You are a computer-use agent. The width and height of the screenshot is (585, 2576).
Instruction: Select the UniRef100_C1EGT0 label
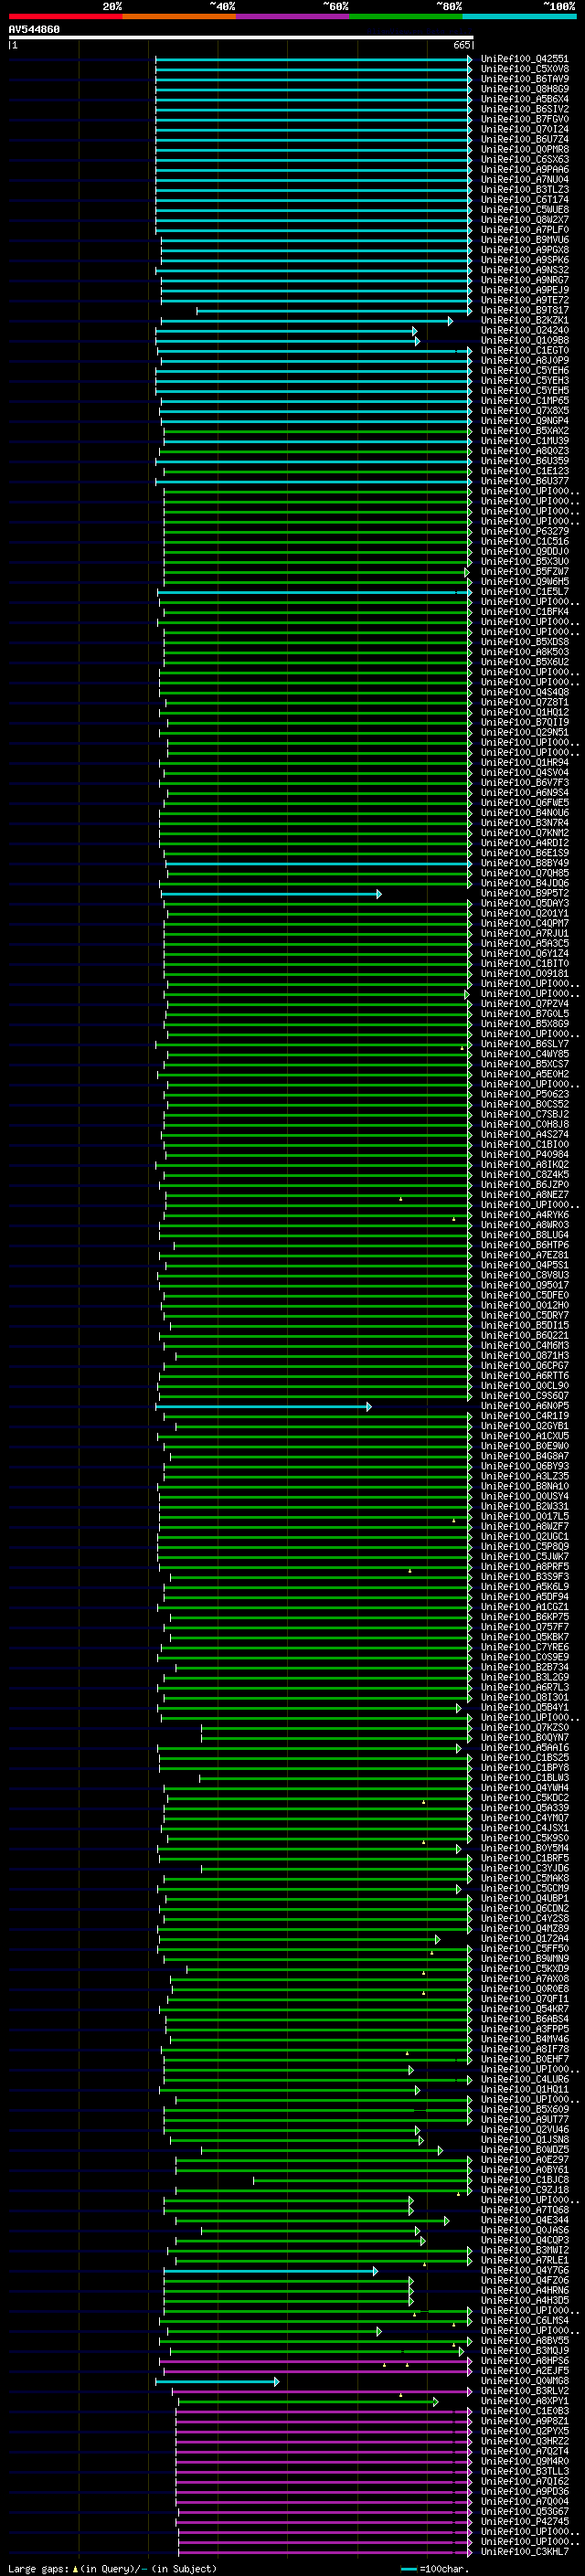click(x=525, y=350)
